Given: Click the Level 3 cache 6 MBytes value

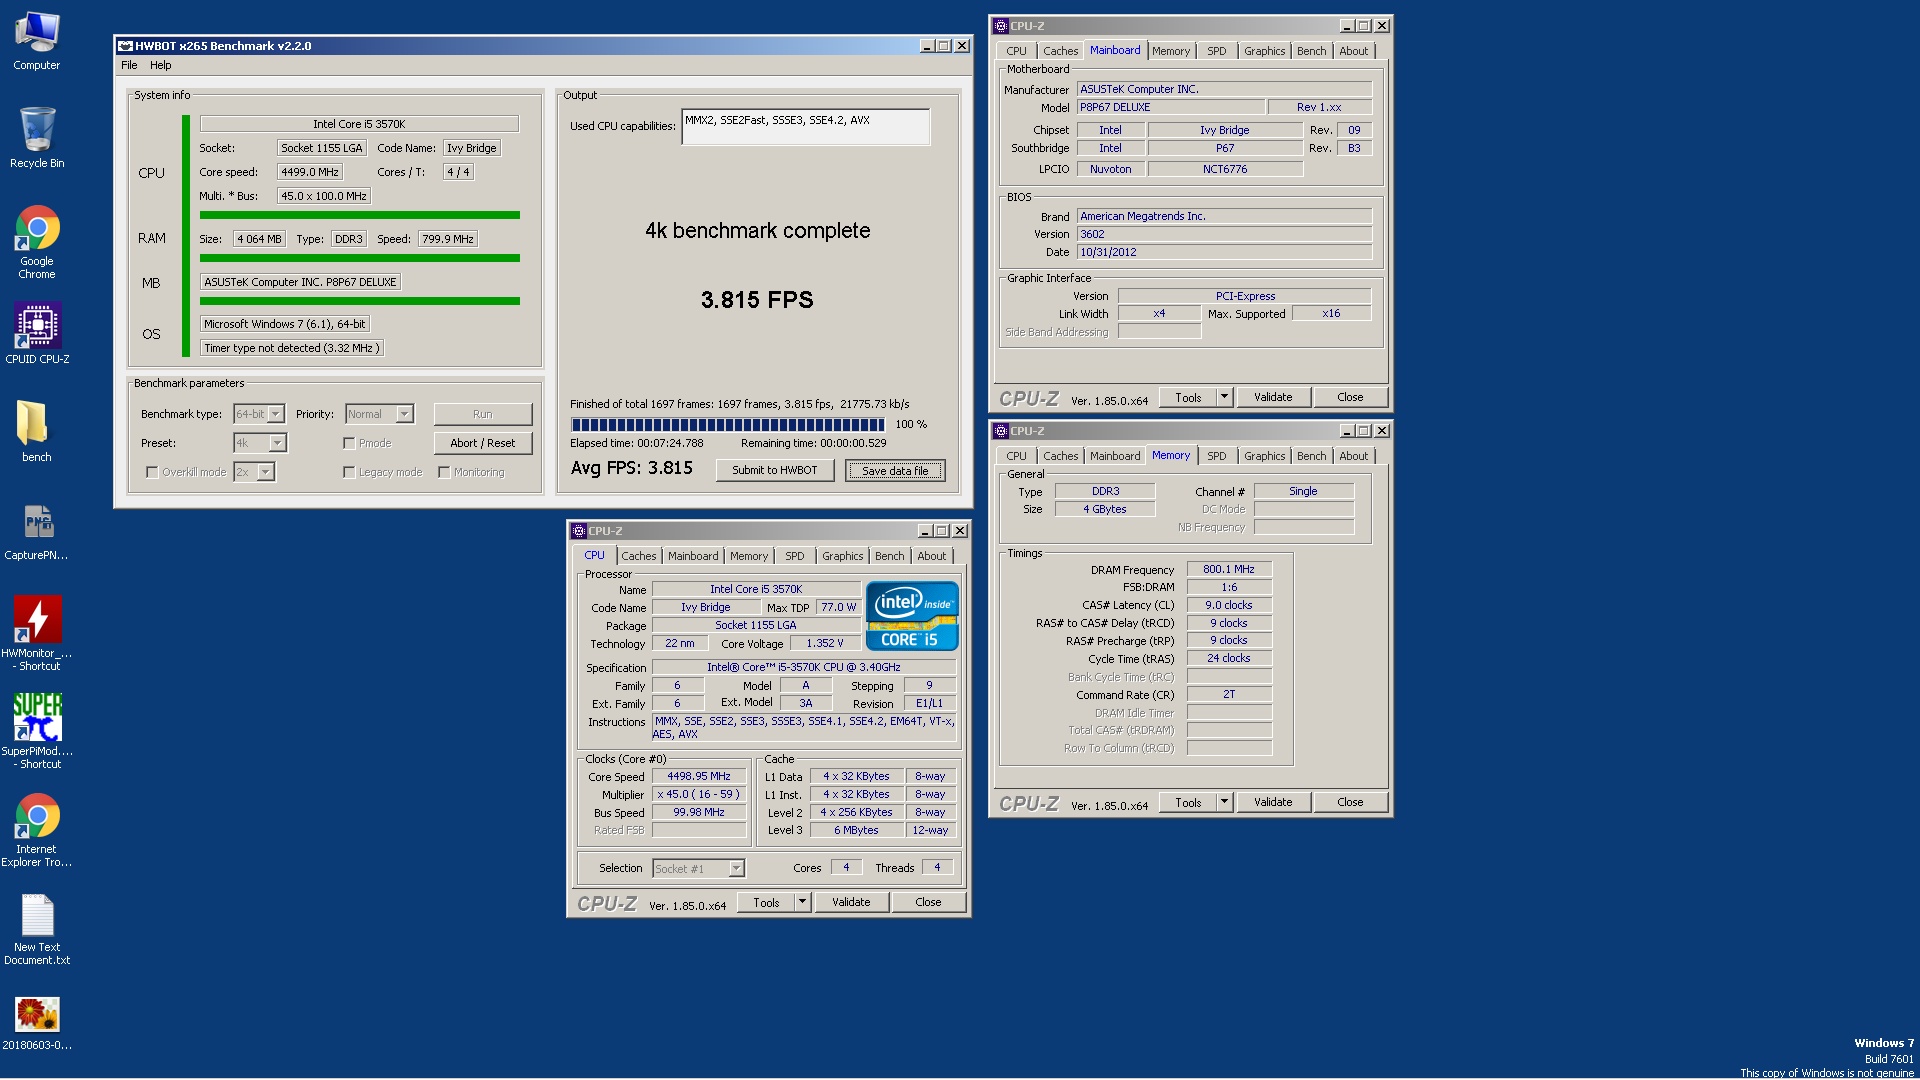Looking at the screenshot, I should coord(856,830).
